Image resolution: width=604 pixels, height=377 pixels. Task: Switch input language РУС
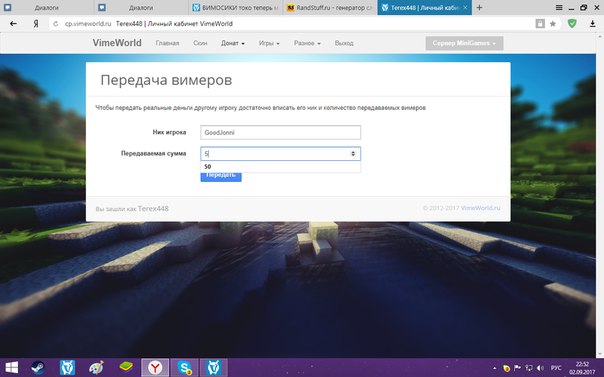tap(556, 368)
